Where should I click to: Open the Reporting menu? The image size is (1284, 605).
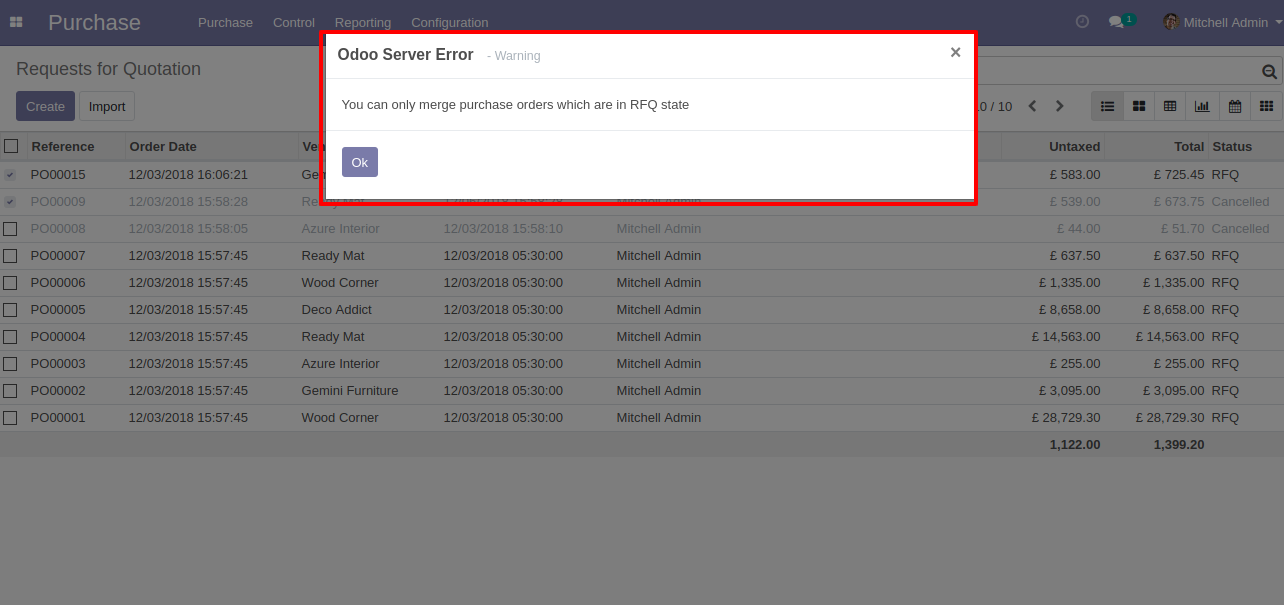point(363,22)
